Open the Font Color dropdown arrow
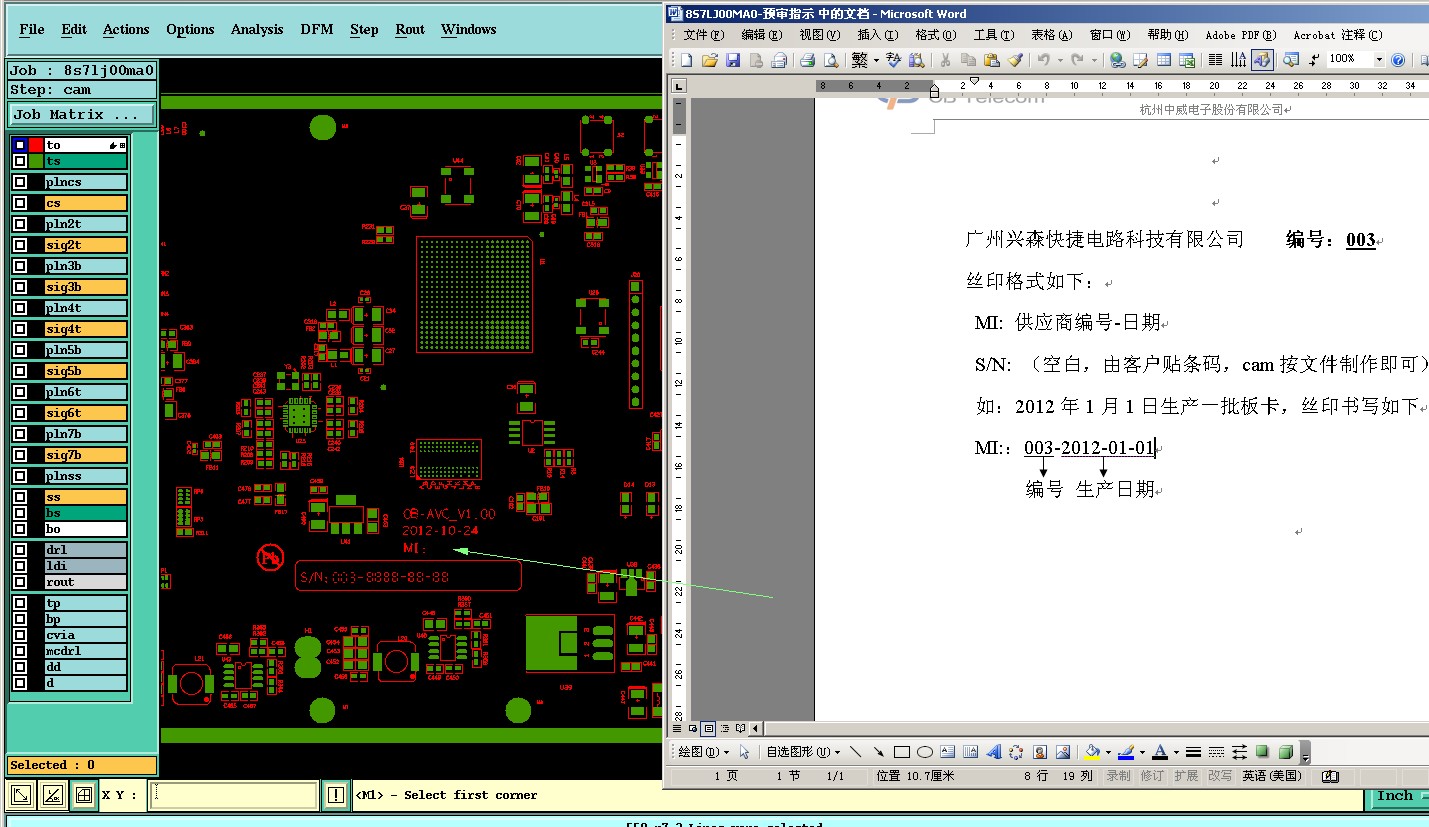Image resolution: width=1429 pixels, height=827 pixels. (x=1176, y=752)
